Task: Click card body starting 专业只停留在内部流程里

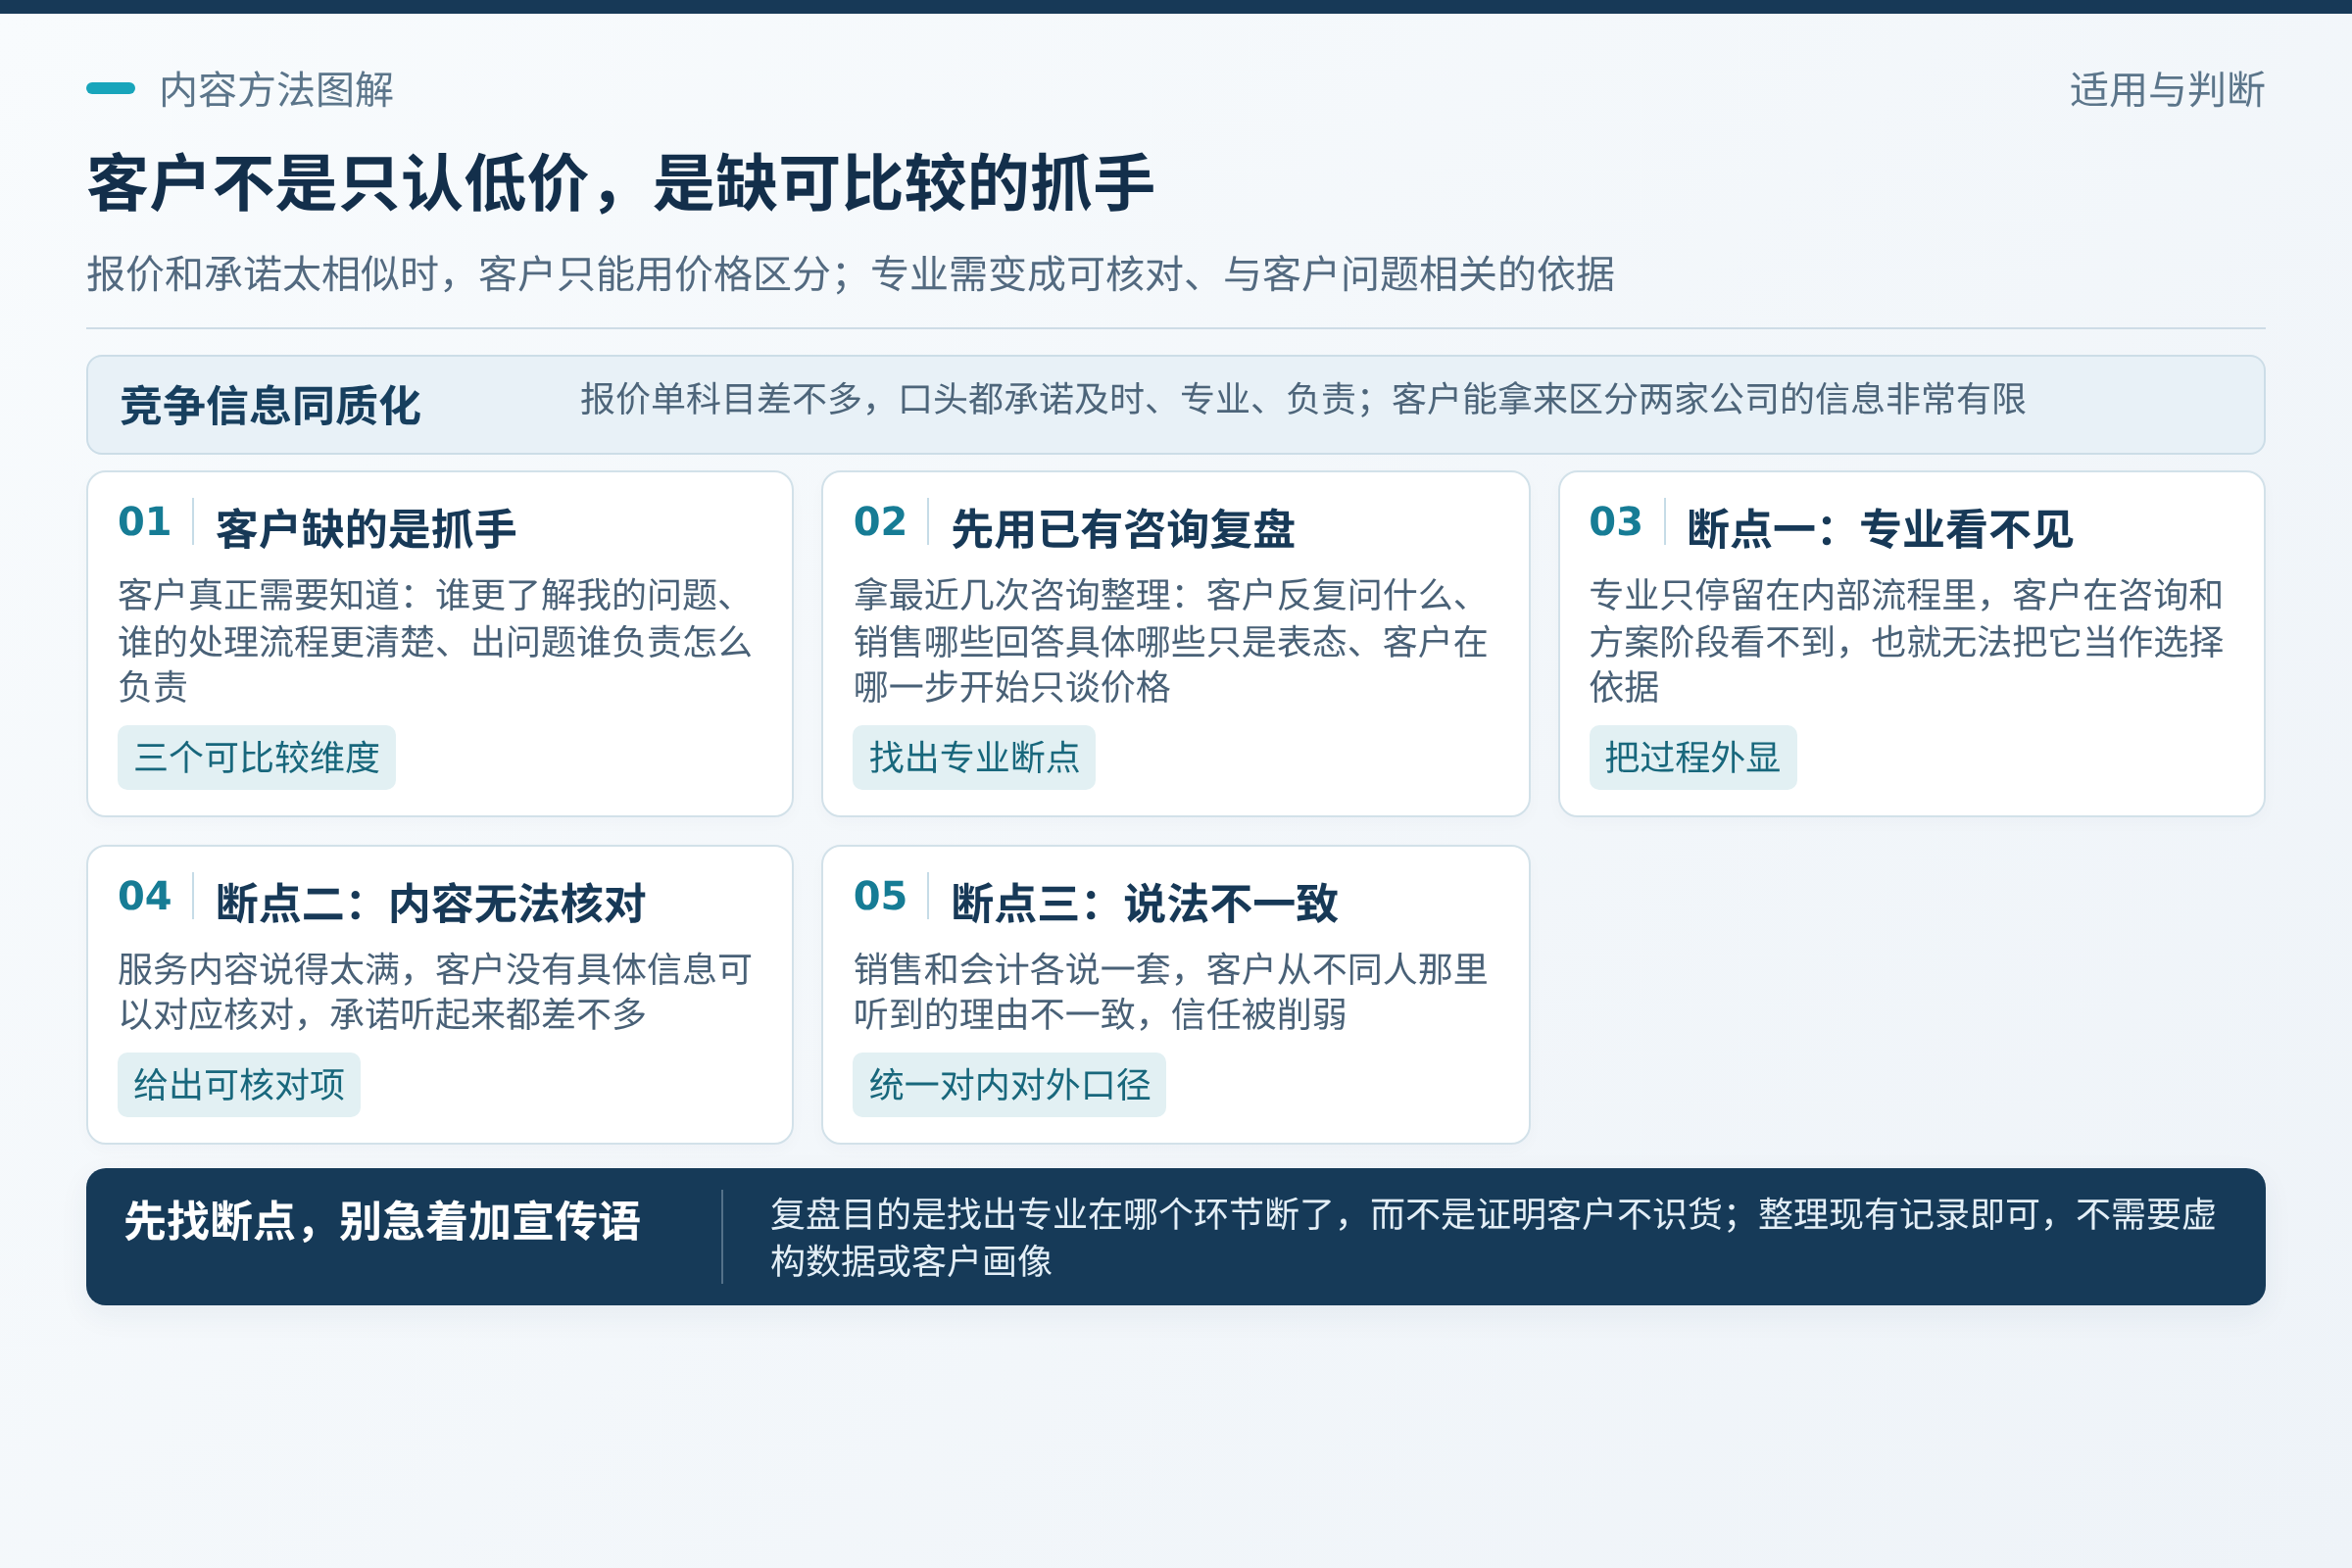Action: (x=1906, y=641)
